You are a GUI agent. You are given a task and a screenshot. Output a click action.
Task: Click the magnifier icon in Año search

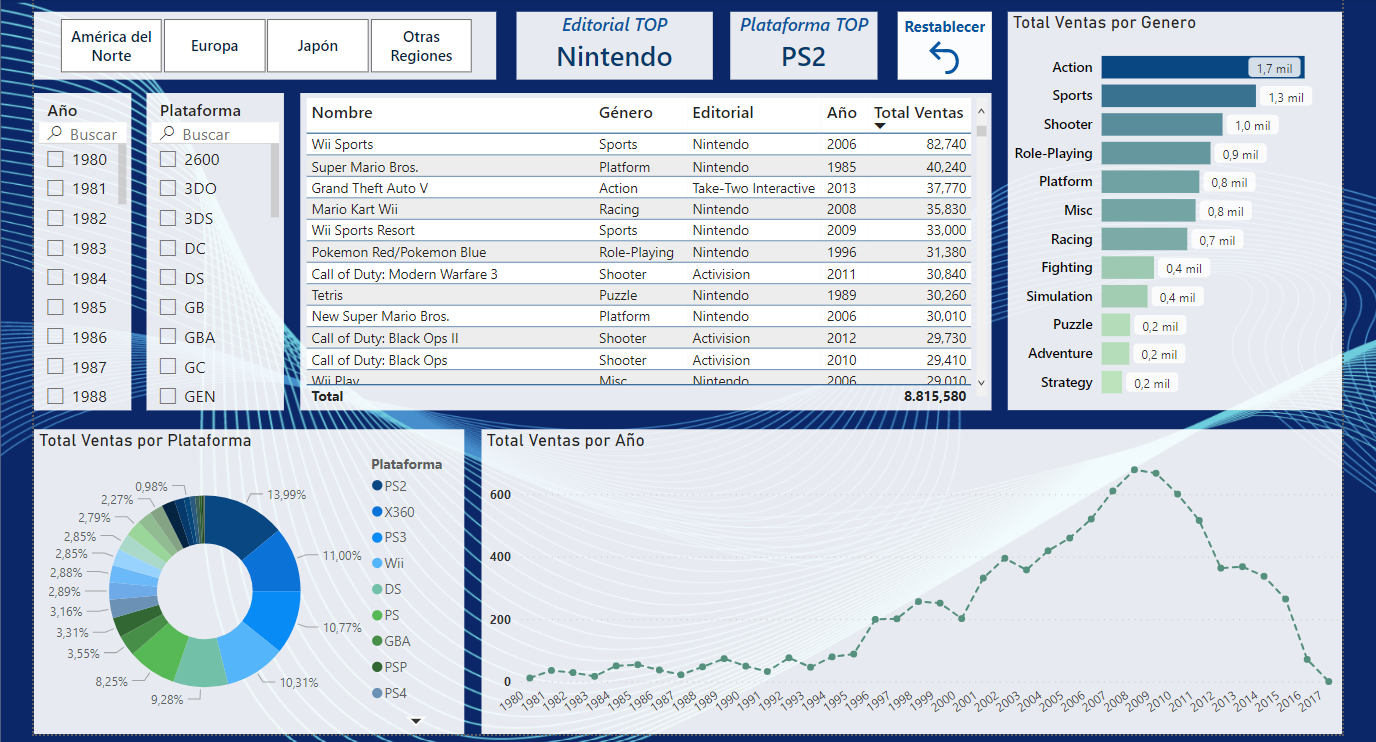56,134
